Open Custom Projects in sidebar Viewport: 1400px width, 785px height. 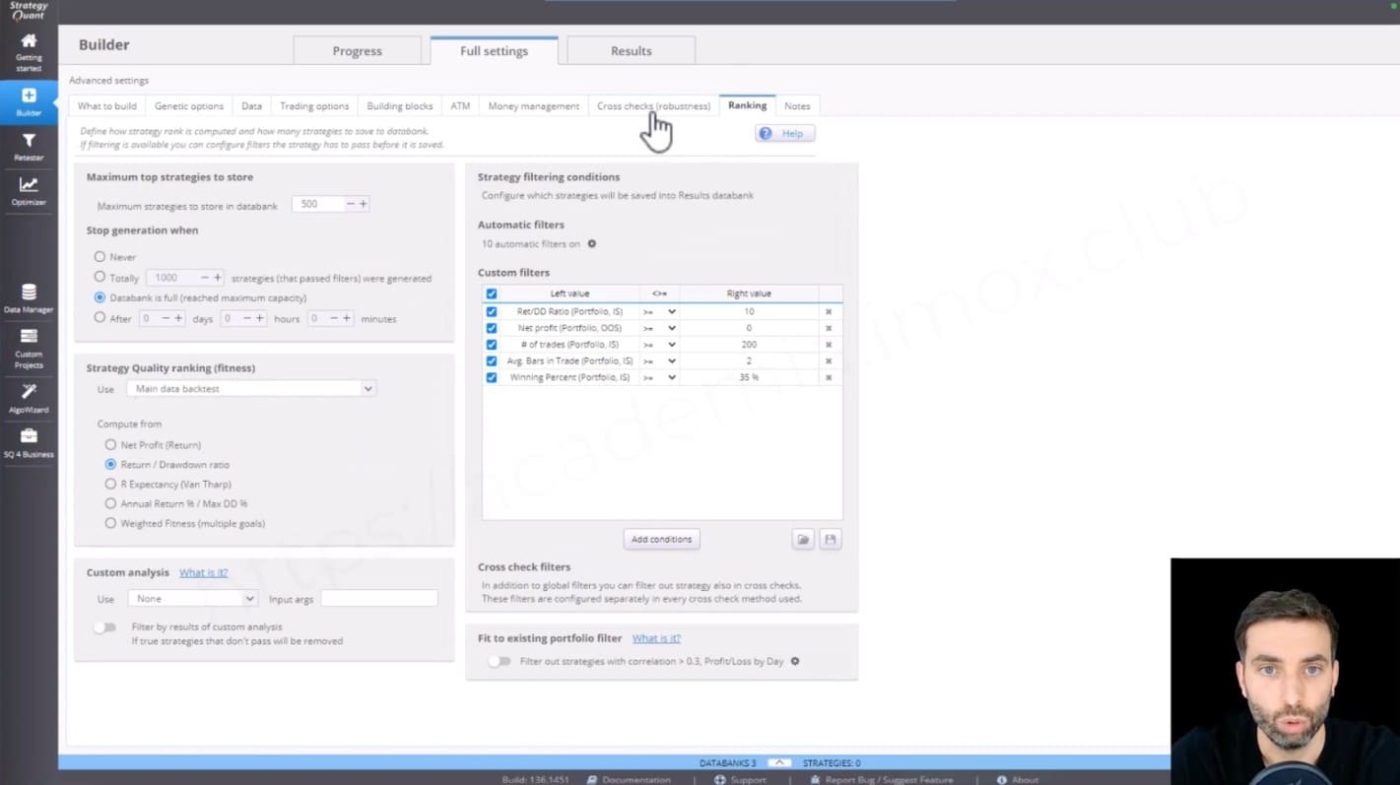click(28, 347)
